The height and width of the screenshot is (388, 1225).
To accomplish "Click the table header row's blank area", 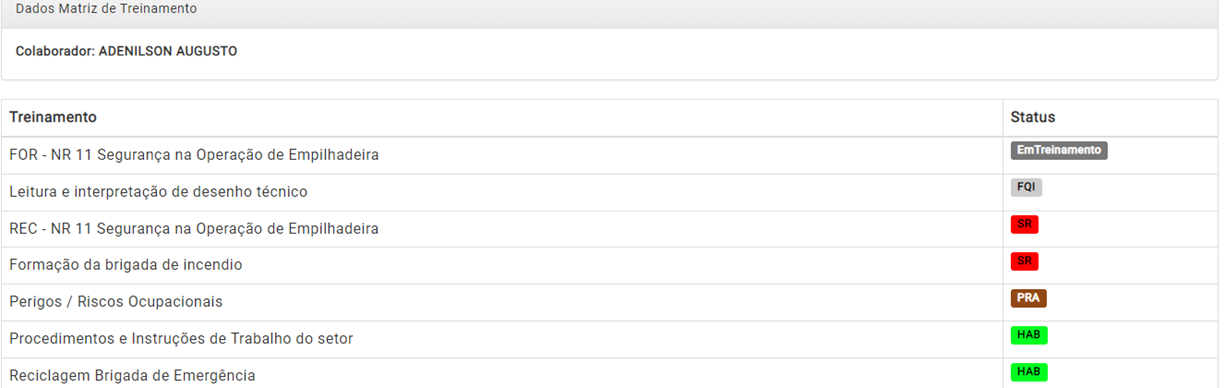I will pos(550,117).
